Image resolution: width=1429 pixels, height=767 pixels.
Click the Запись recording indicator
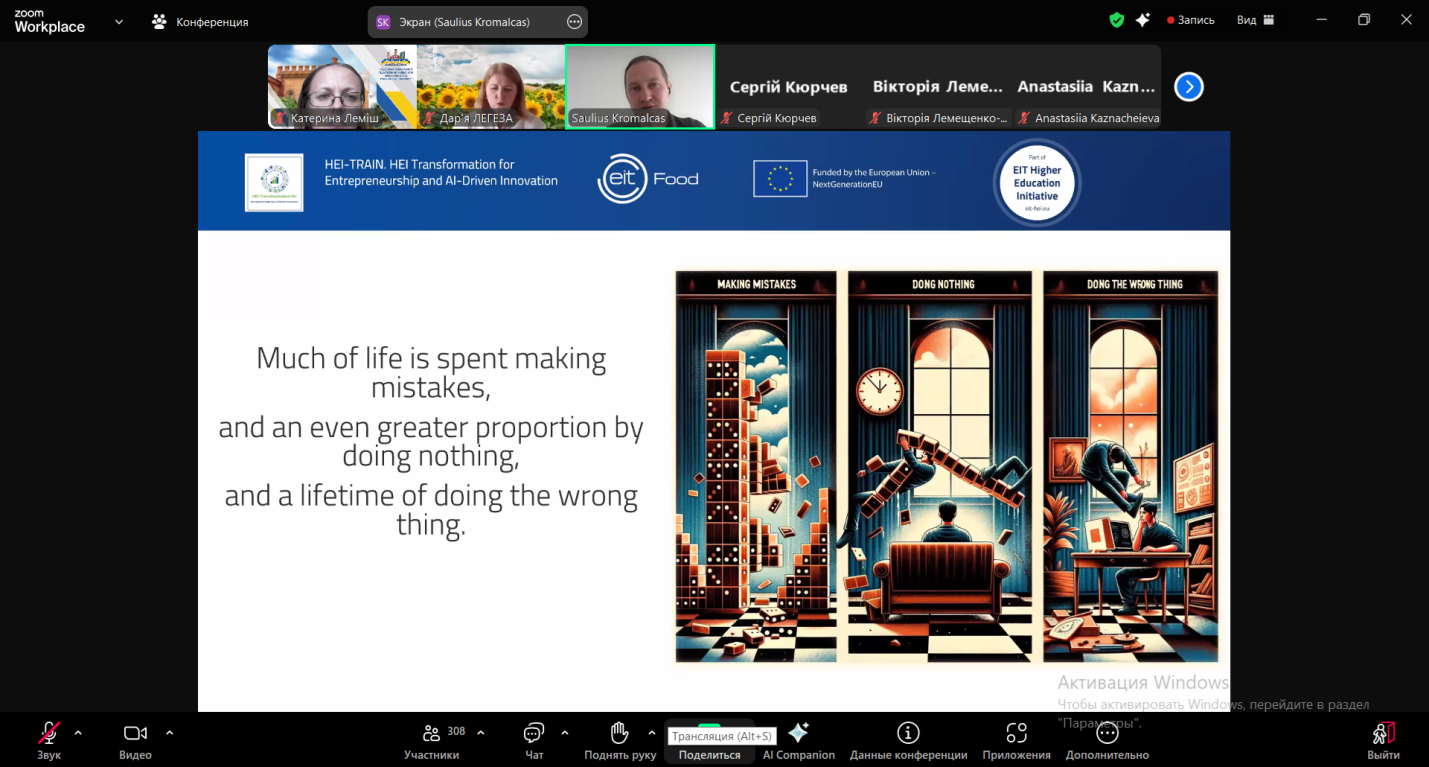[1190, 20]
